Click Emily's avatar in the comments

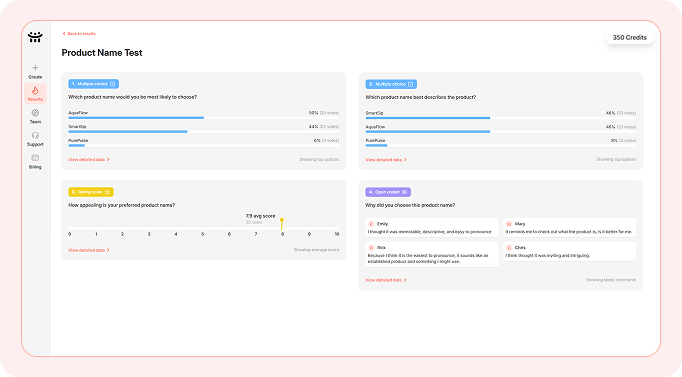[x=371, y=224]
